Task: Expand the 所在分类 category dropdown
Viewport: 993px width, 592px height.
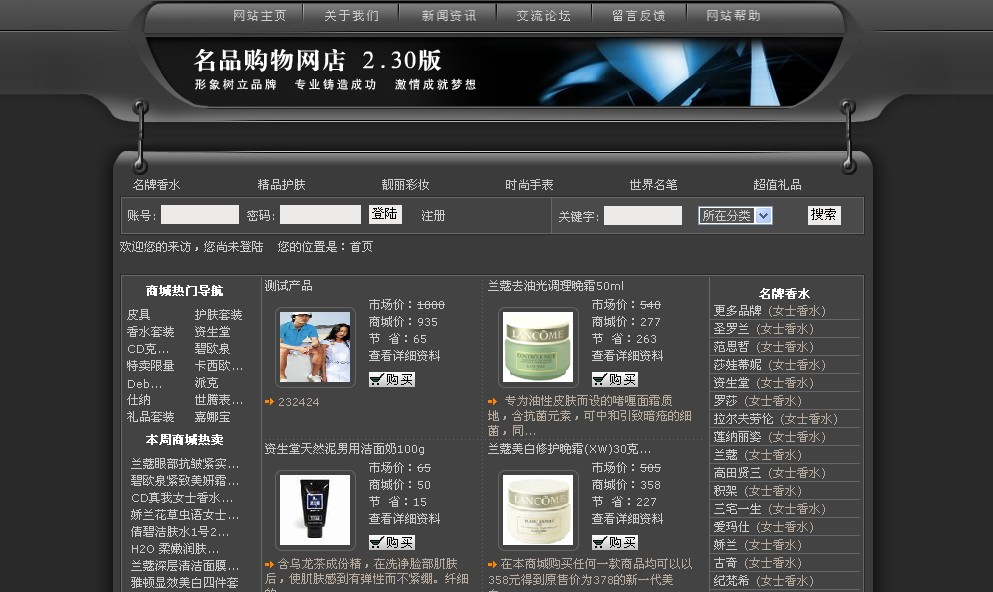Action: click(735, 215)
